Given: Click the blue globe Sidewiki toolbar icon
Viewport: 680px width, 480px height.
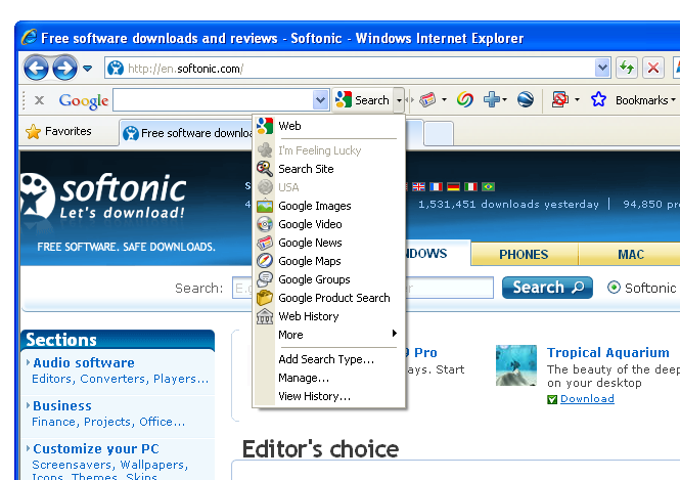Looking at the screenshot, I should [525, 100].
